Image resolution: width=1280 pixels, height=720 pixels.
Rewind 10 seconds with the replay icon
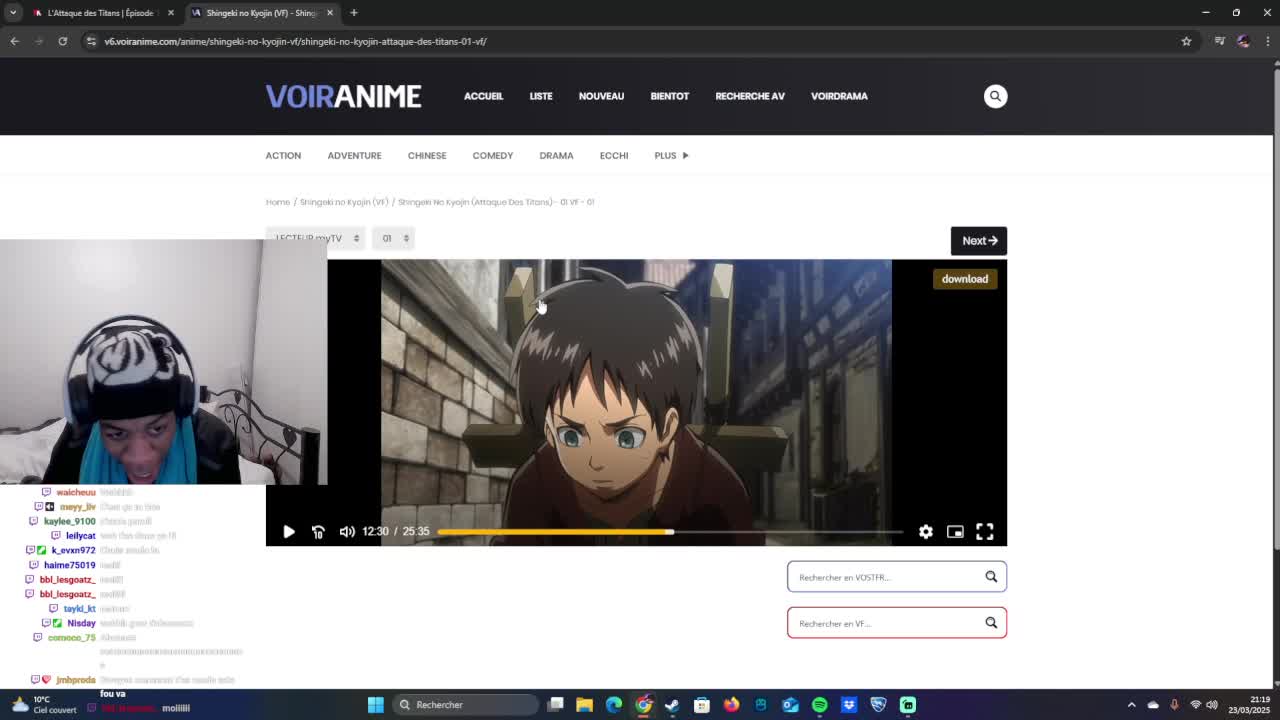pos(318,532)
